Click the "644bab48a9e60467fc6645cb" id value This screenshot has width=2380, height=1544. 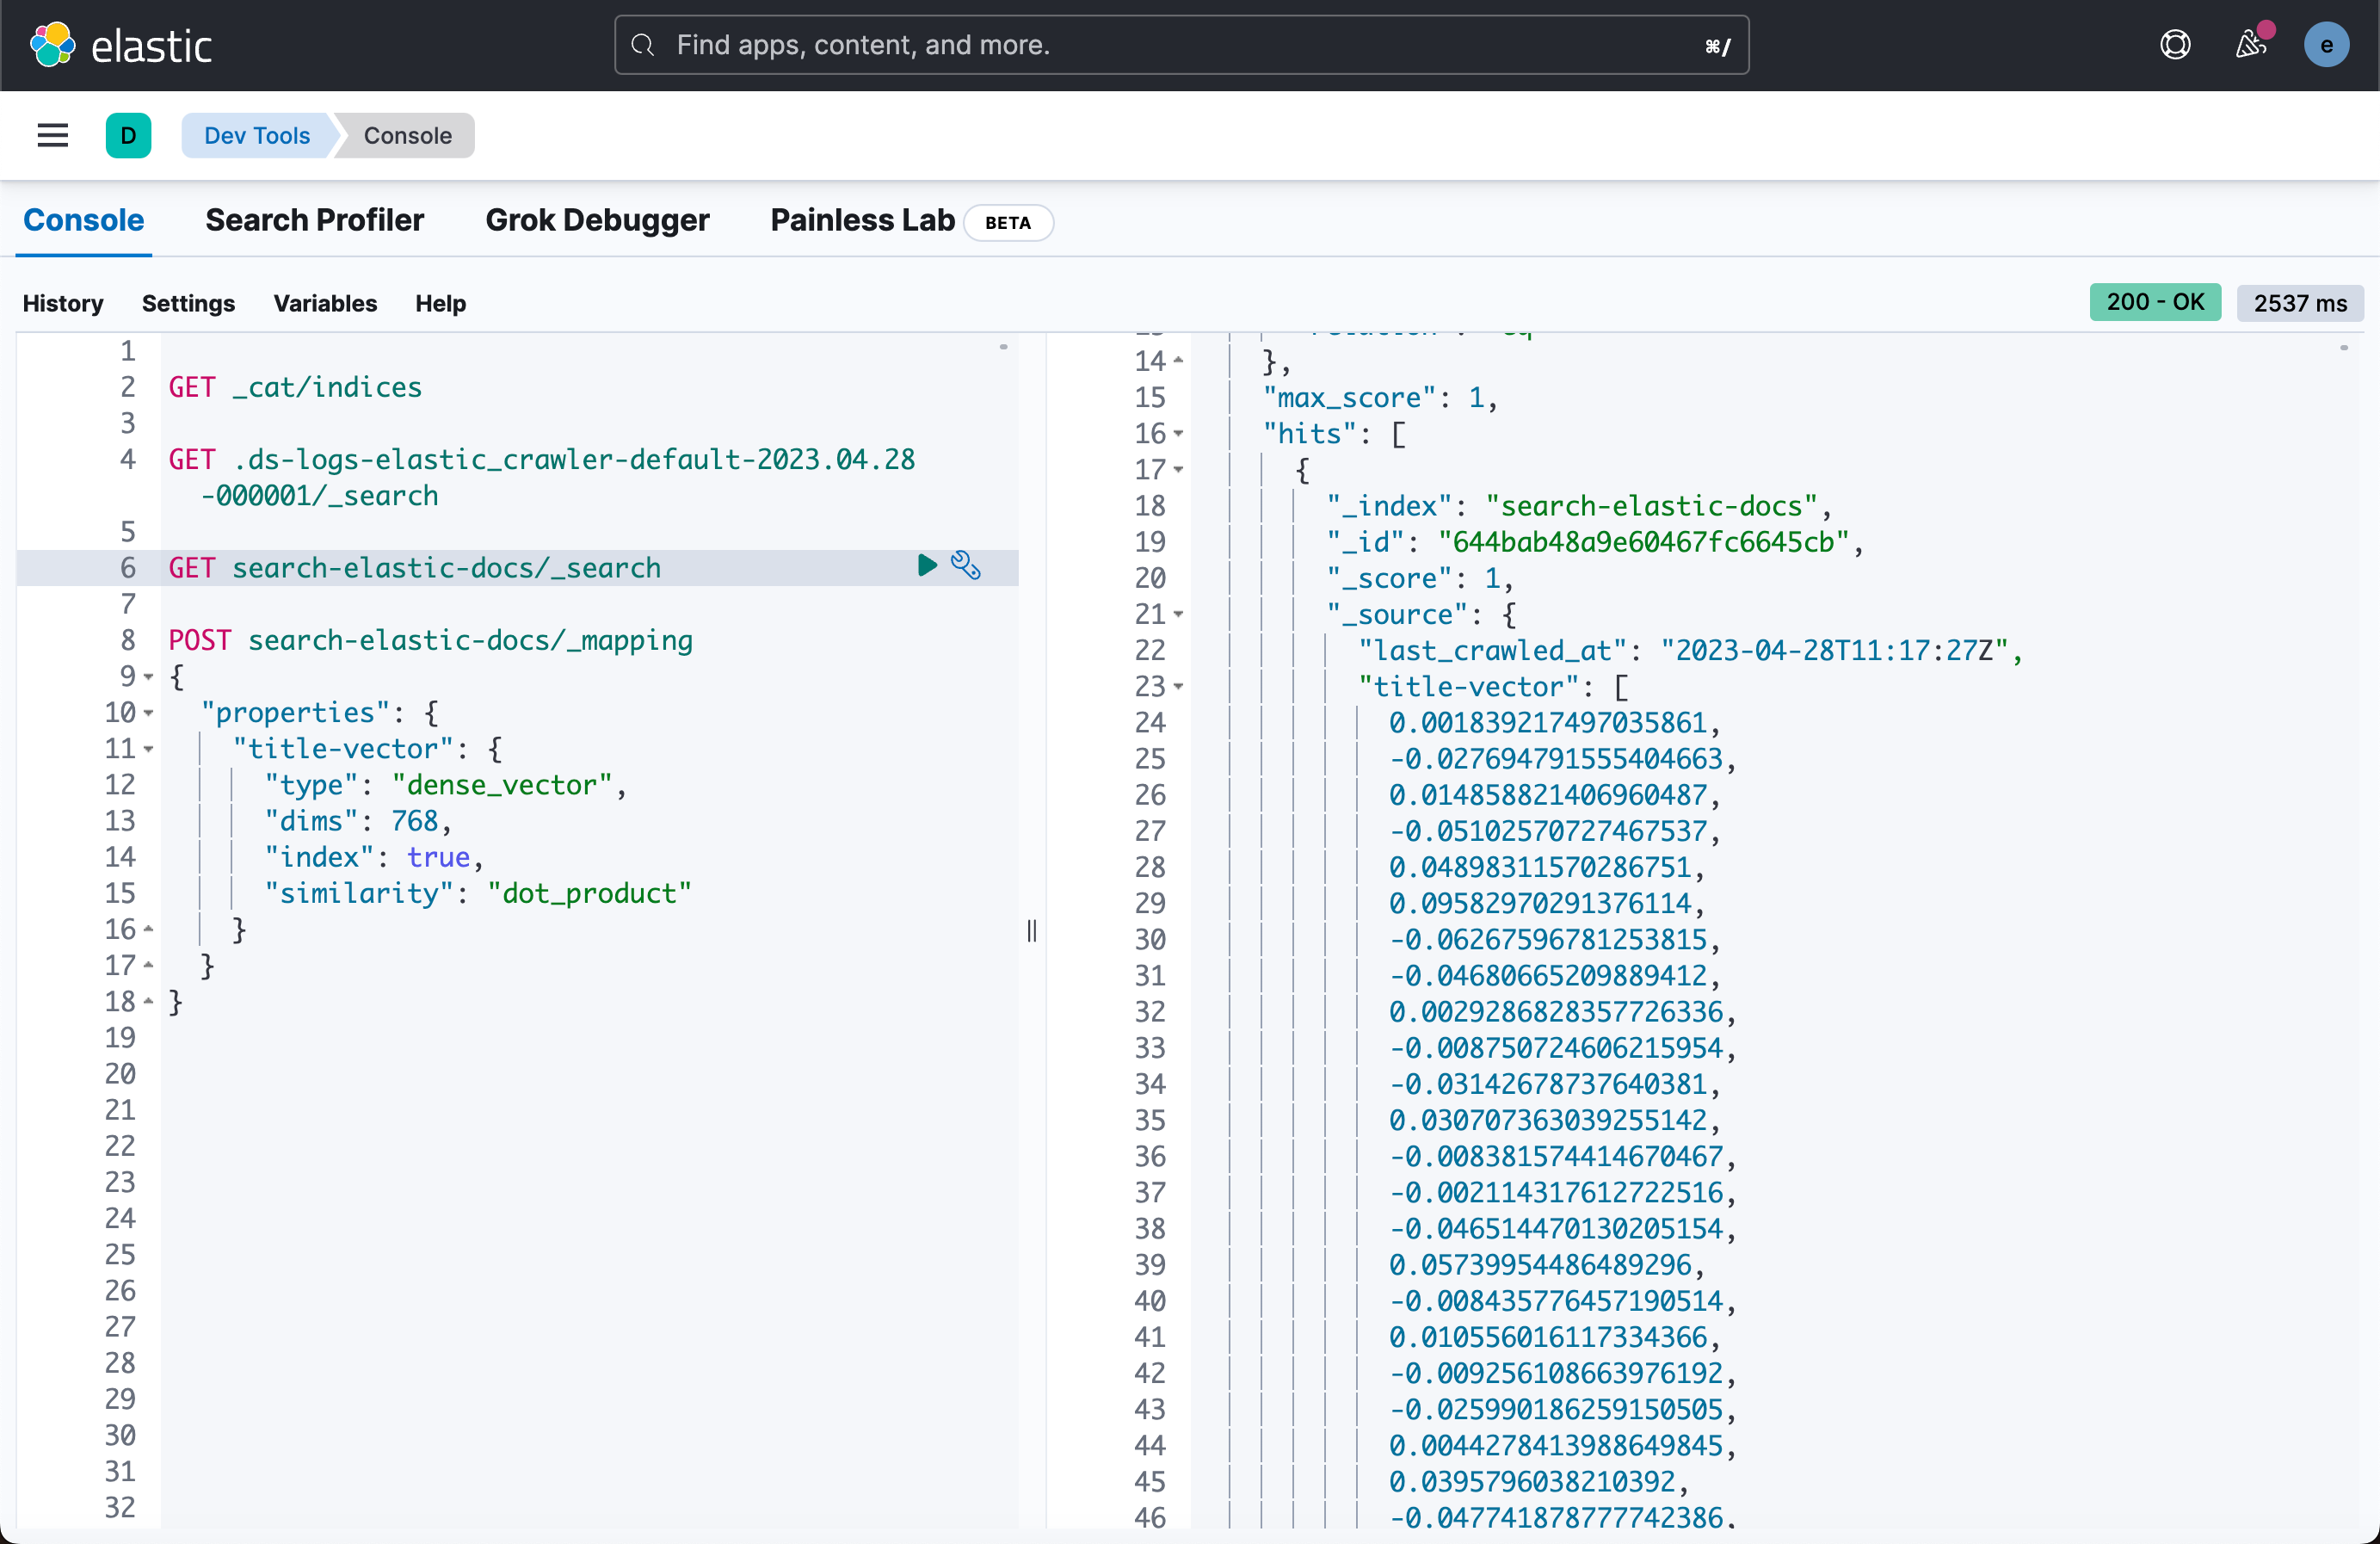click(1643, 542)
